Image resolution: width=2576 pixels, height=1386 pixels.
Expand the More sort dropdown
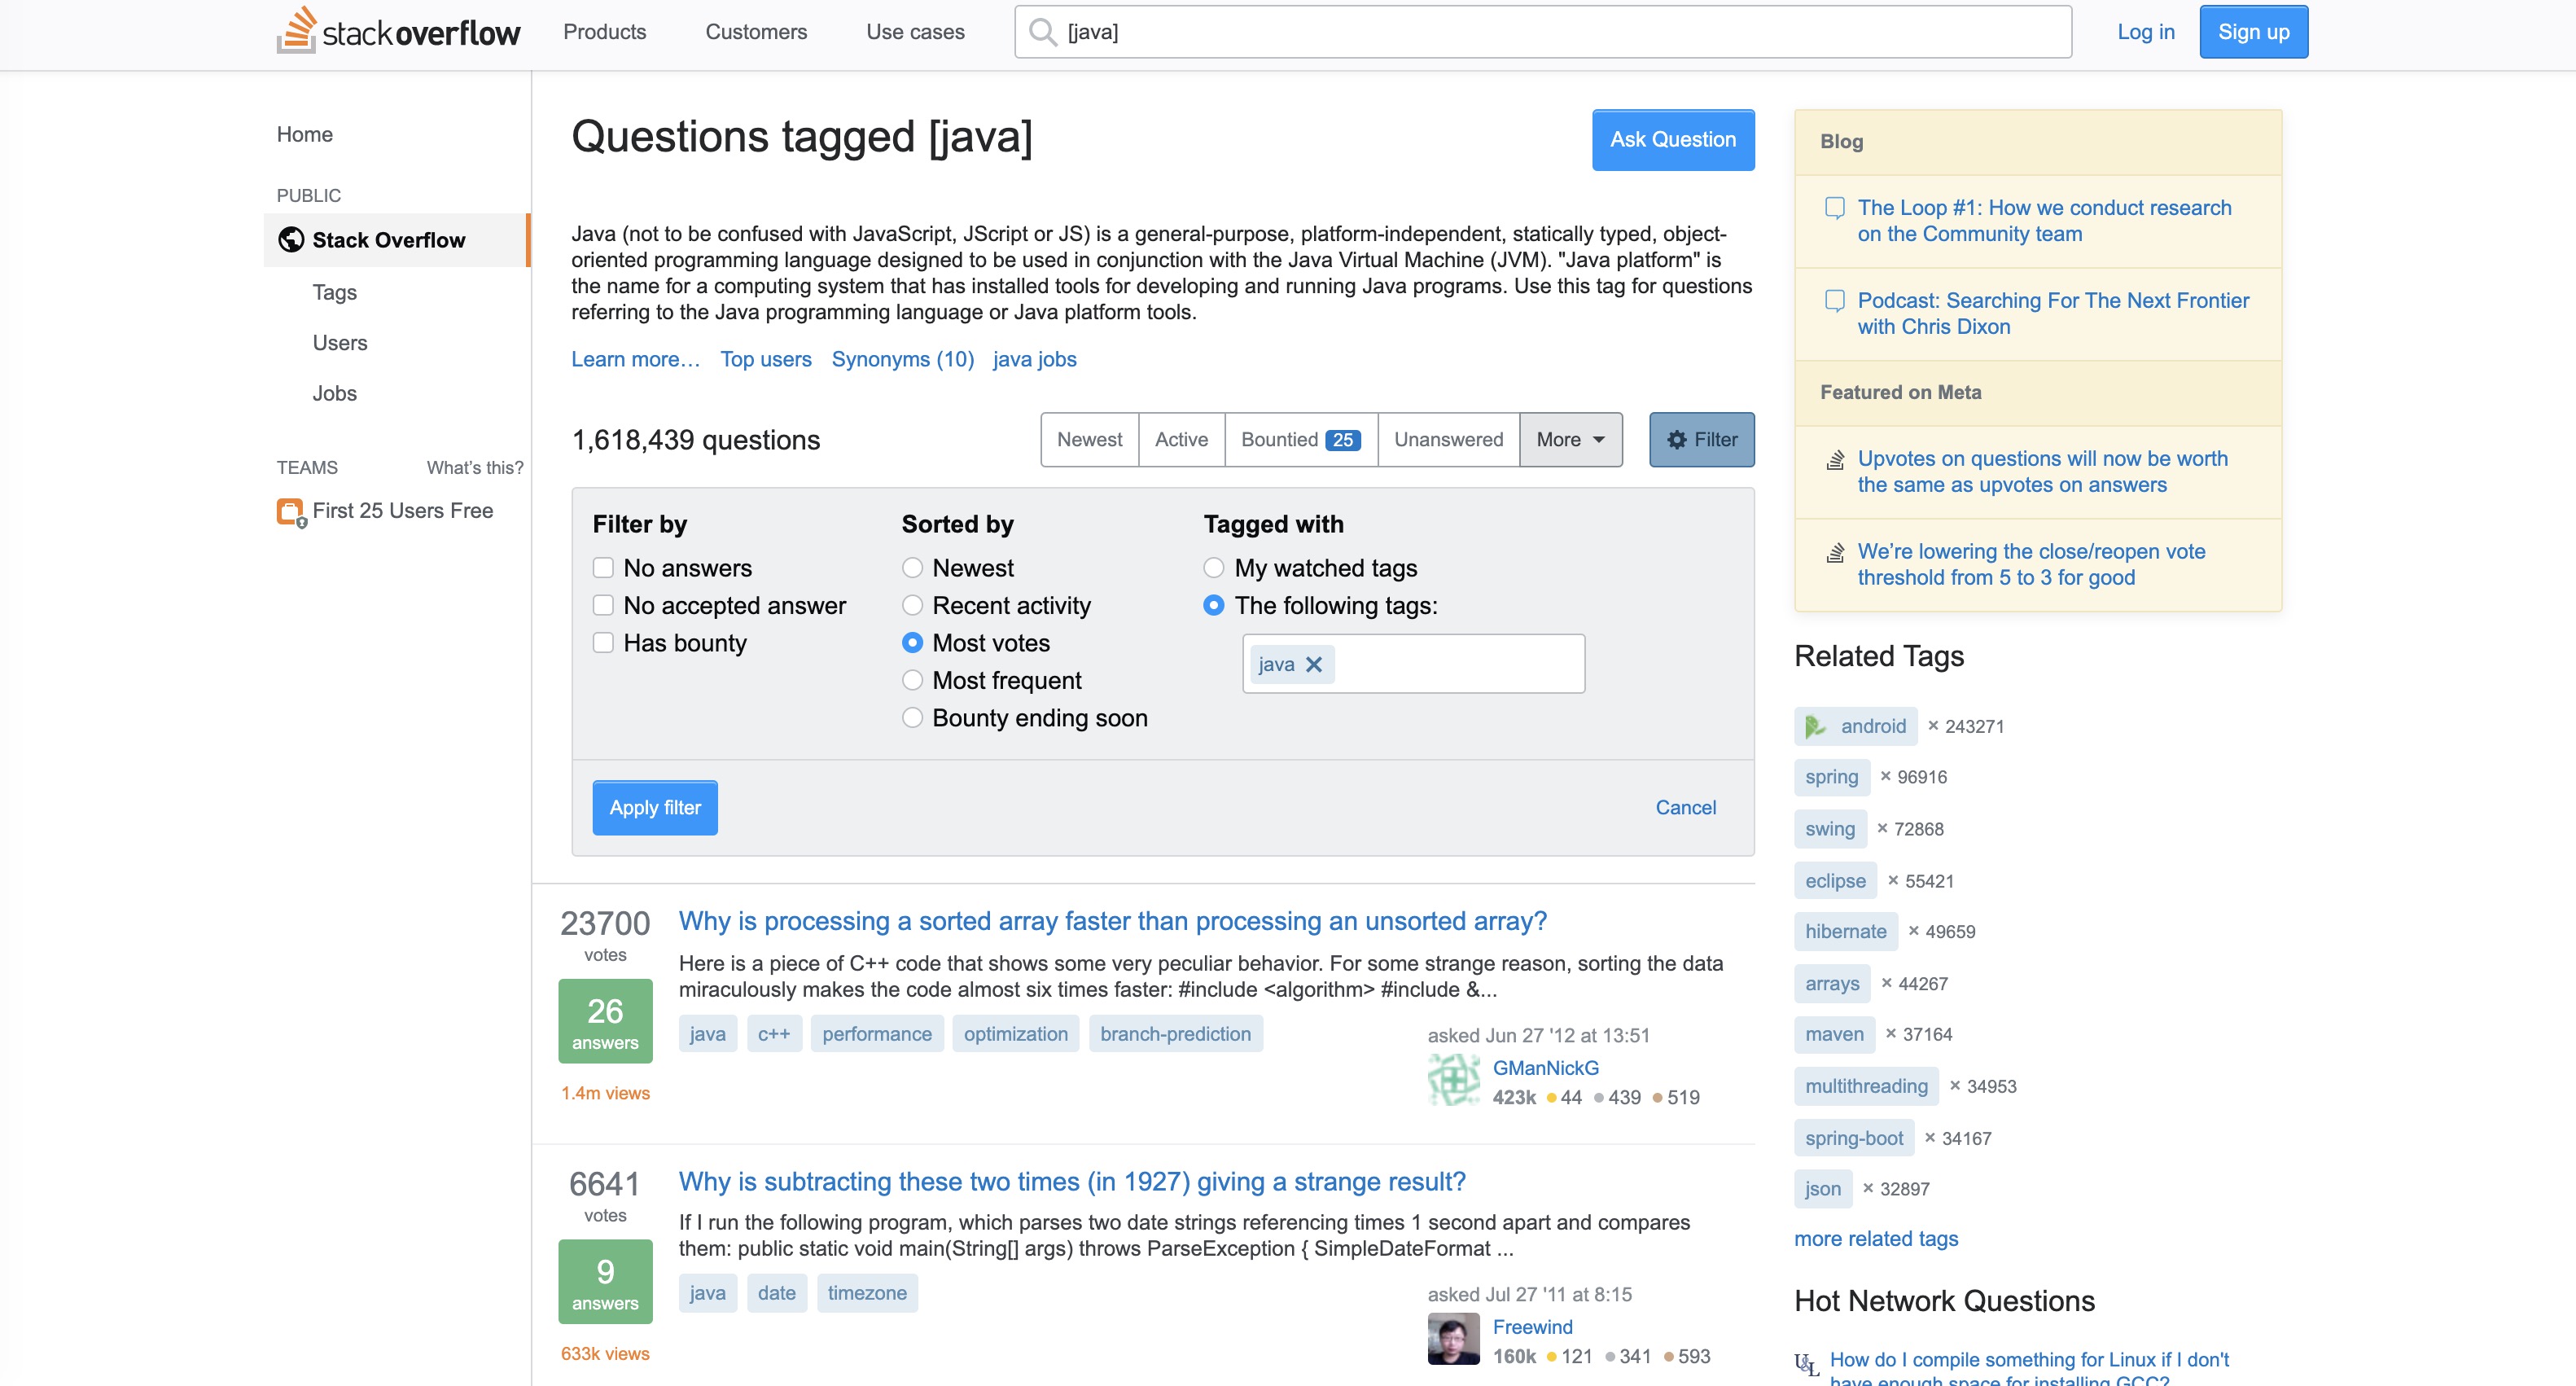pos(1570,440)
